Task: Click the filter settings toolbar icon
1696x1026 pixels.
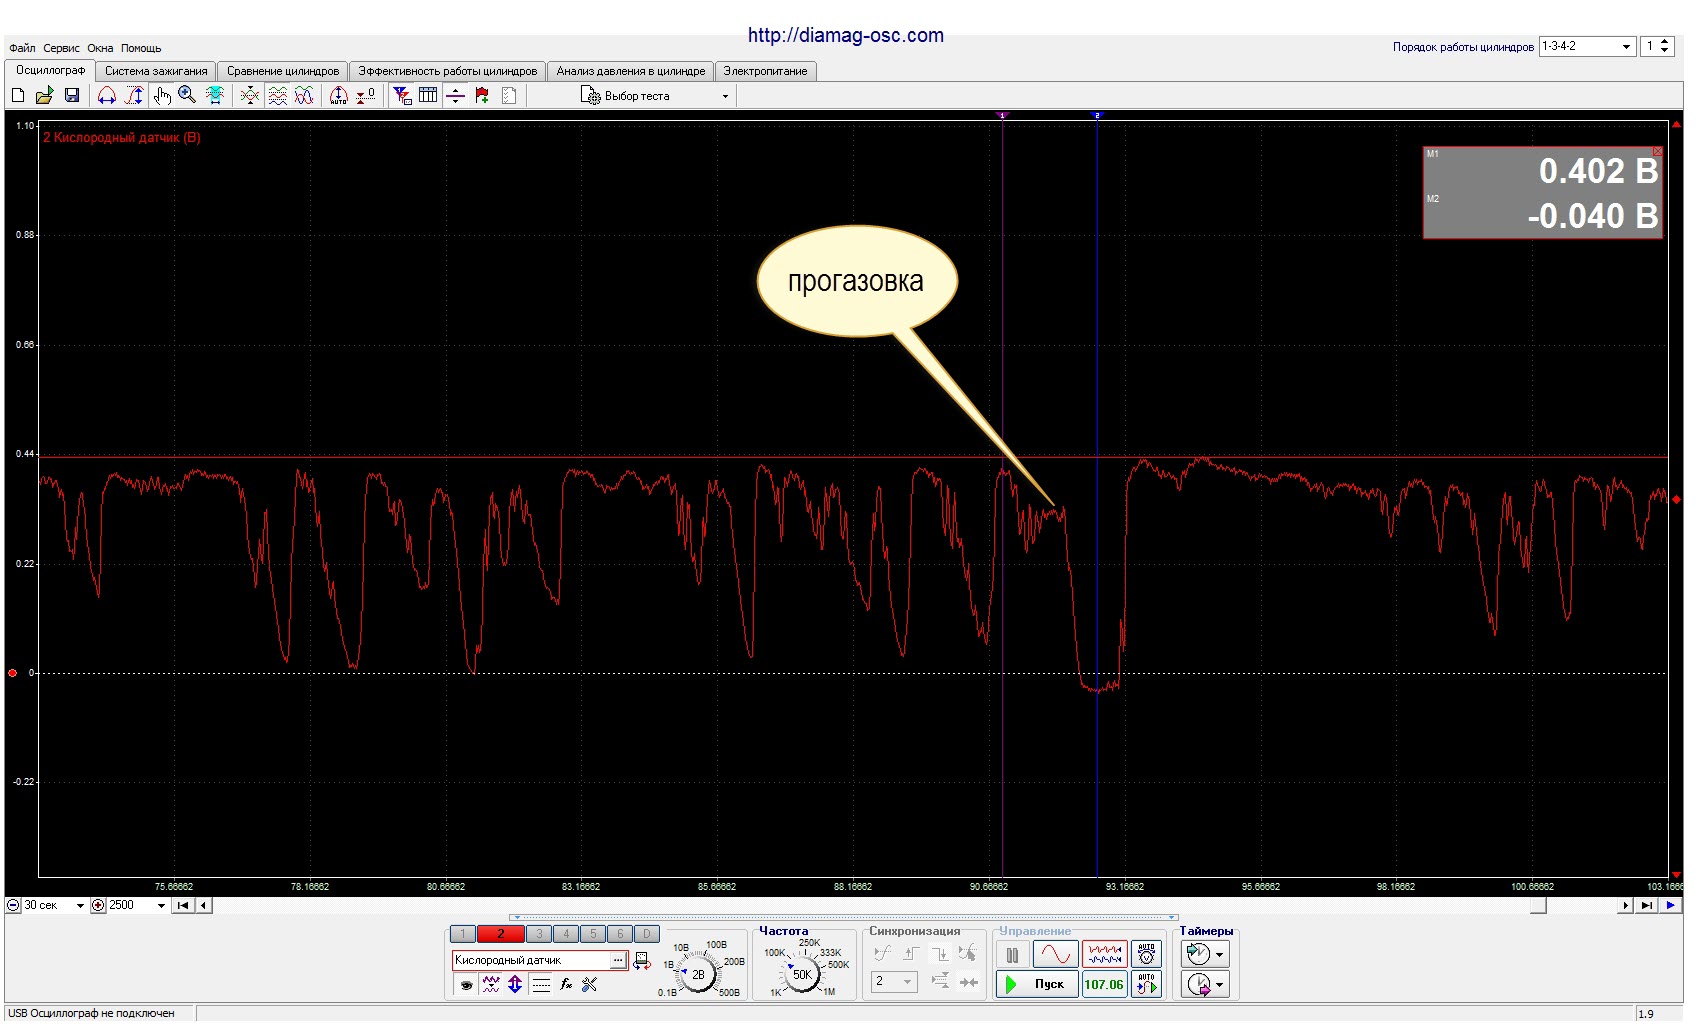Action: click(402, 95)
